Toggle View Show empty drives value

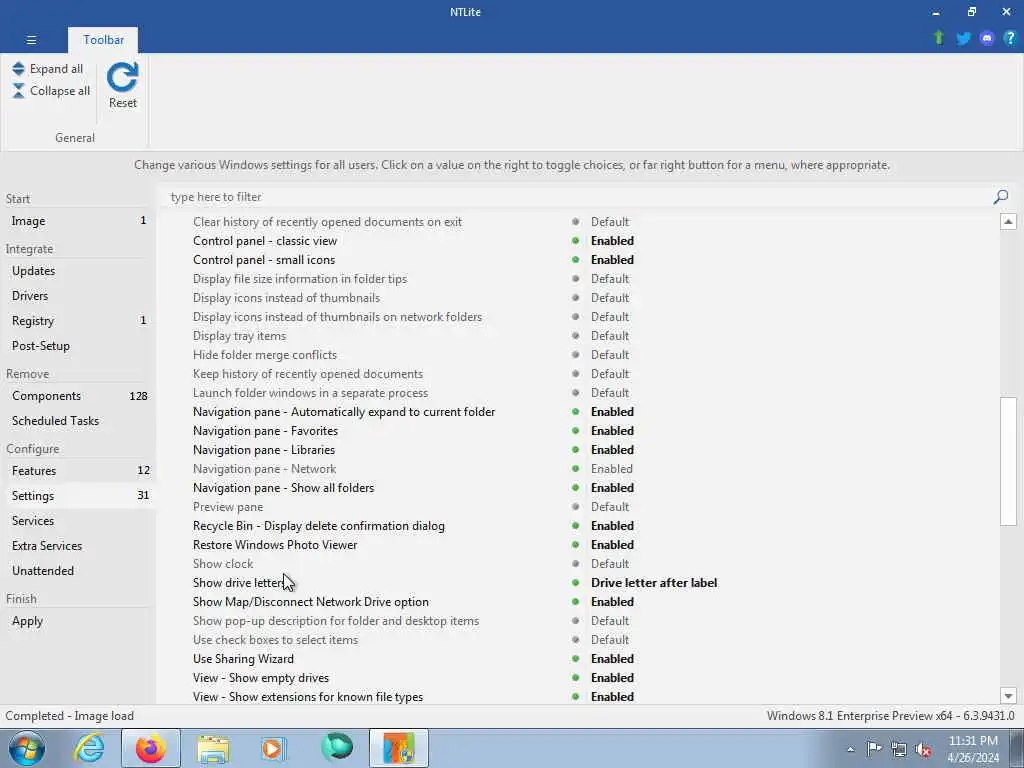point(612,677)
